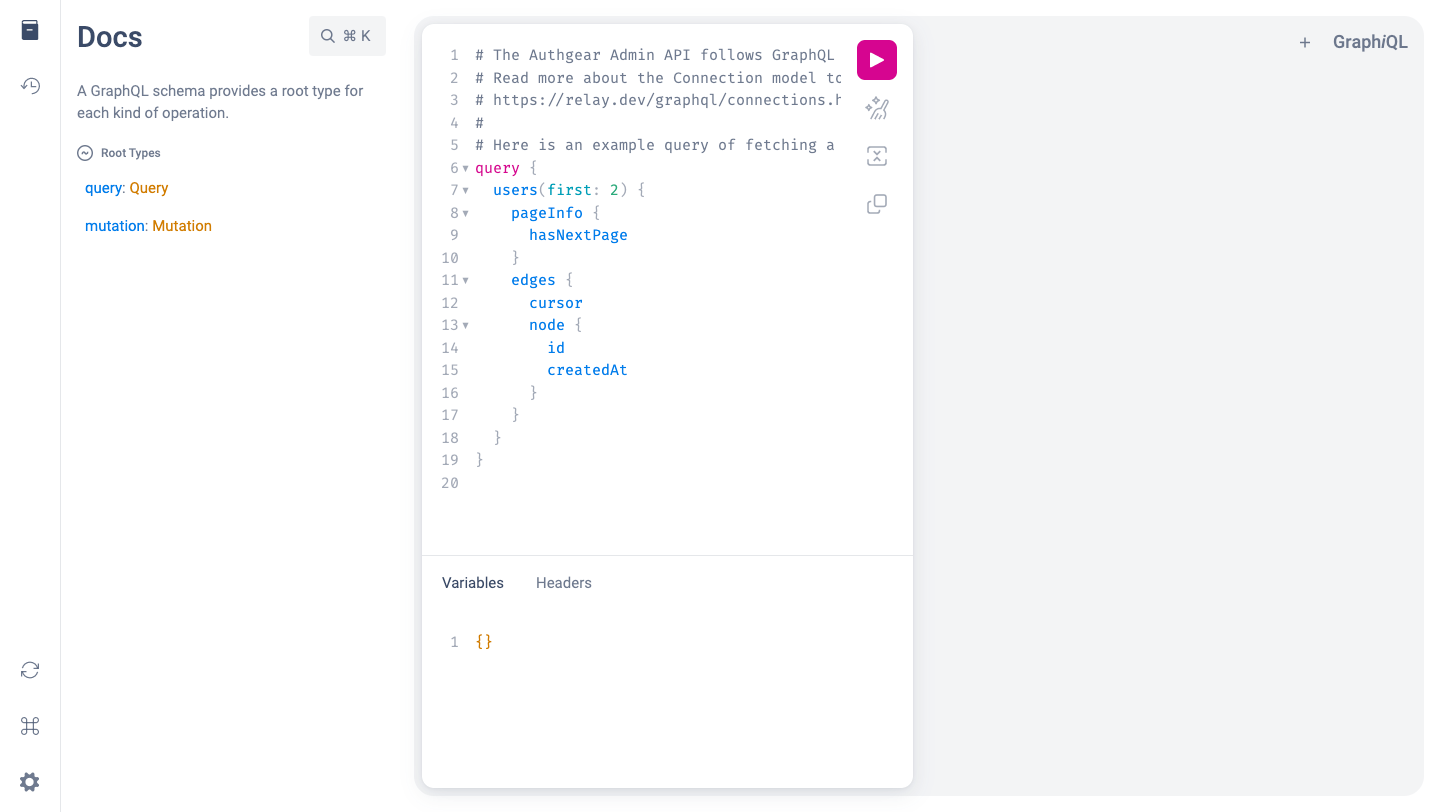Run the query with the play button
This screenshot has height=812, width=1440.
point(876,60)
